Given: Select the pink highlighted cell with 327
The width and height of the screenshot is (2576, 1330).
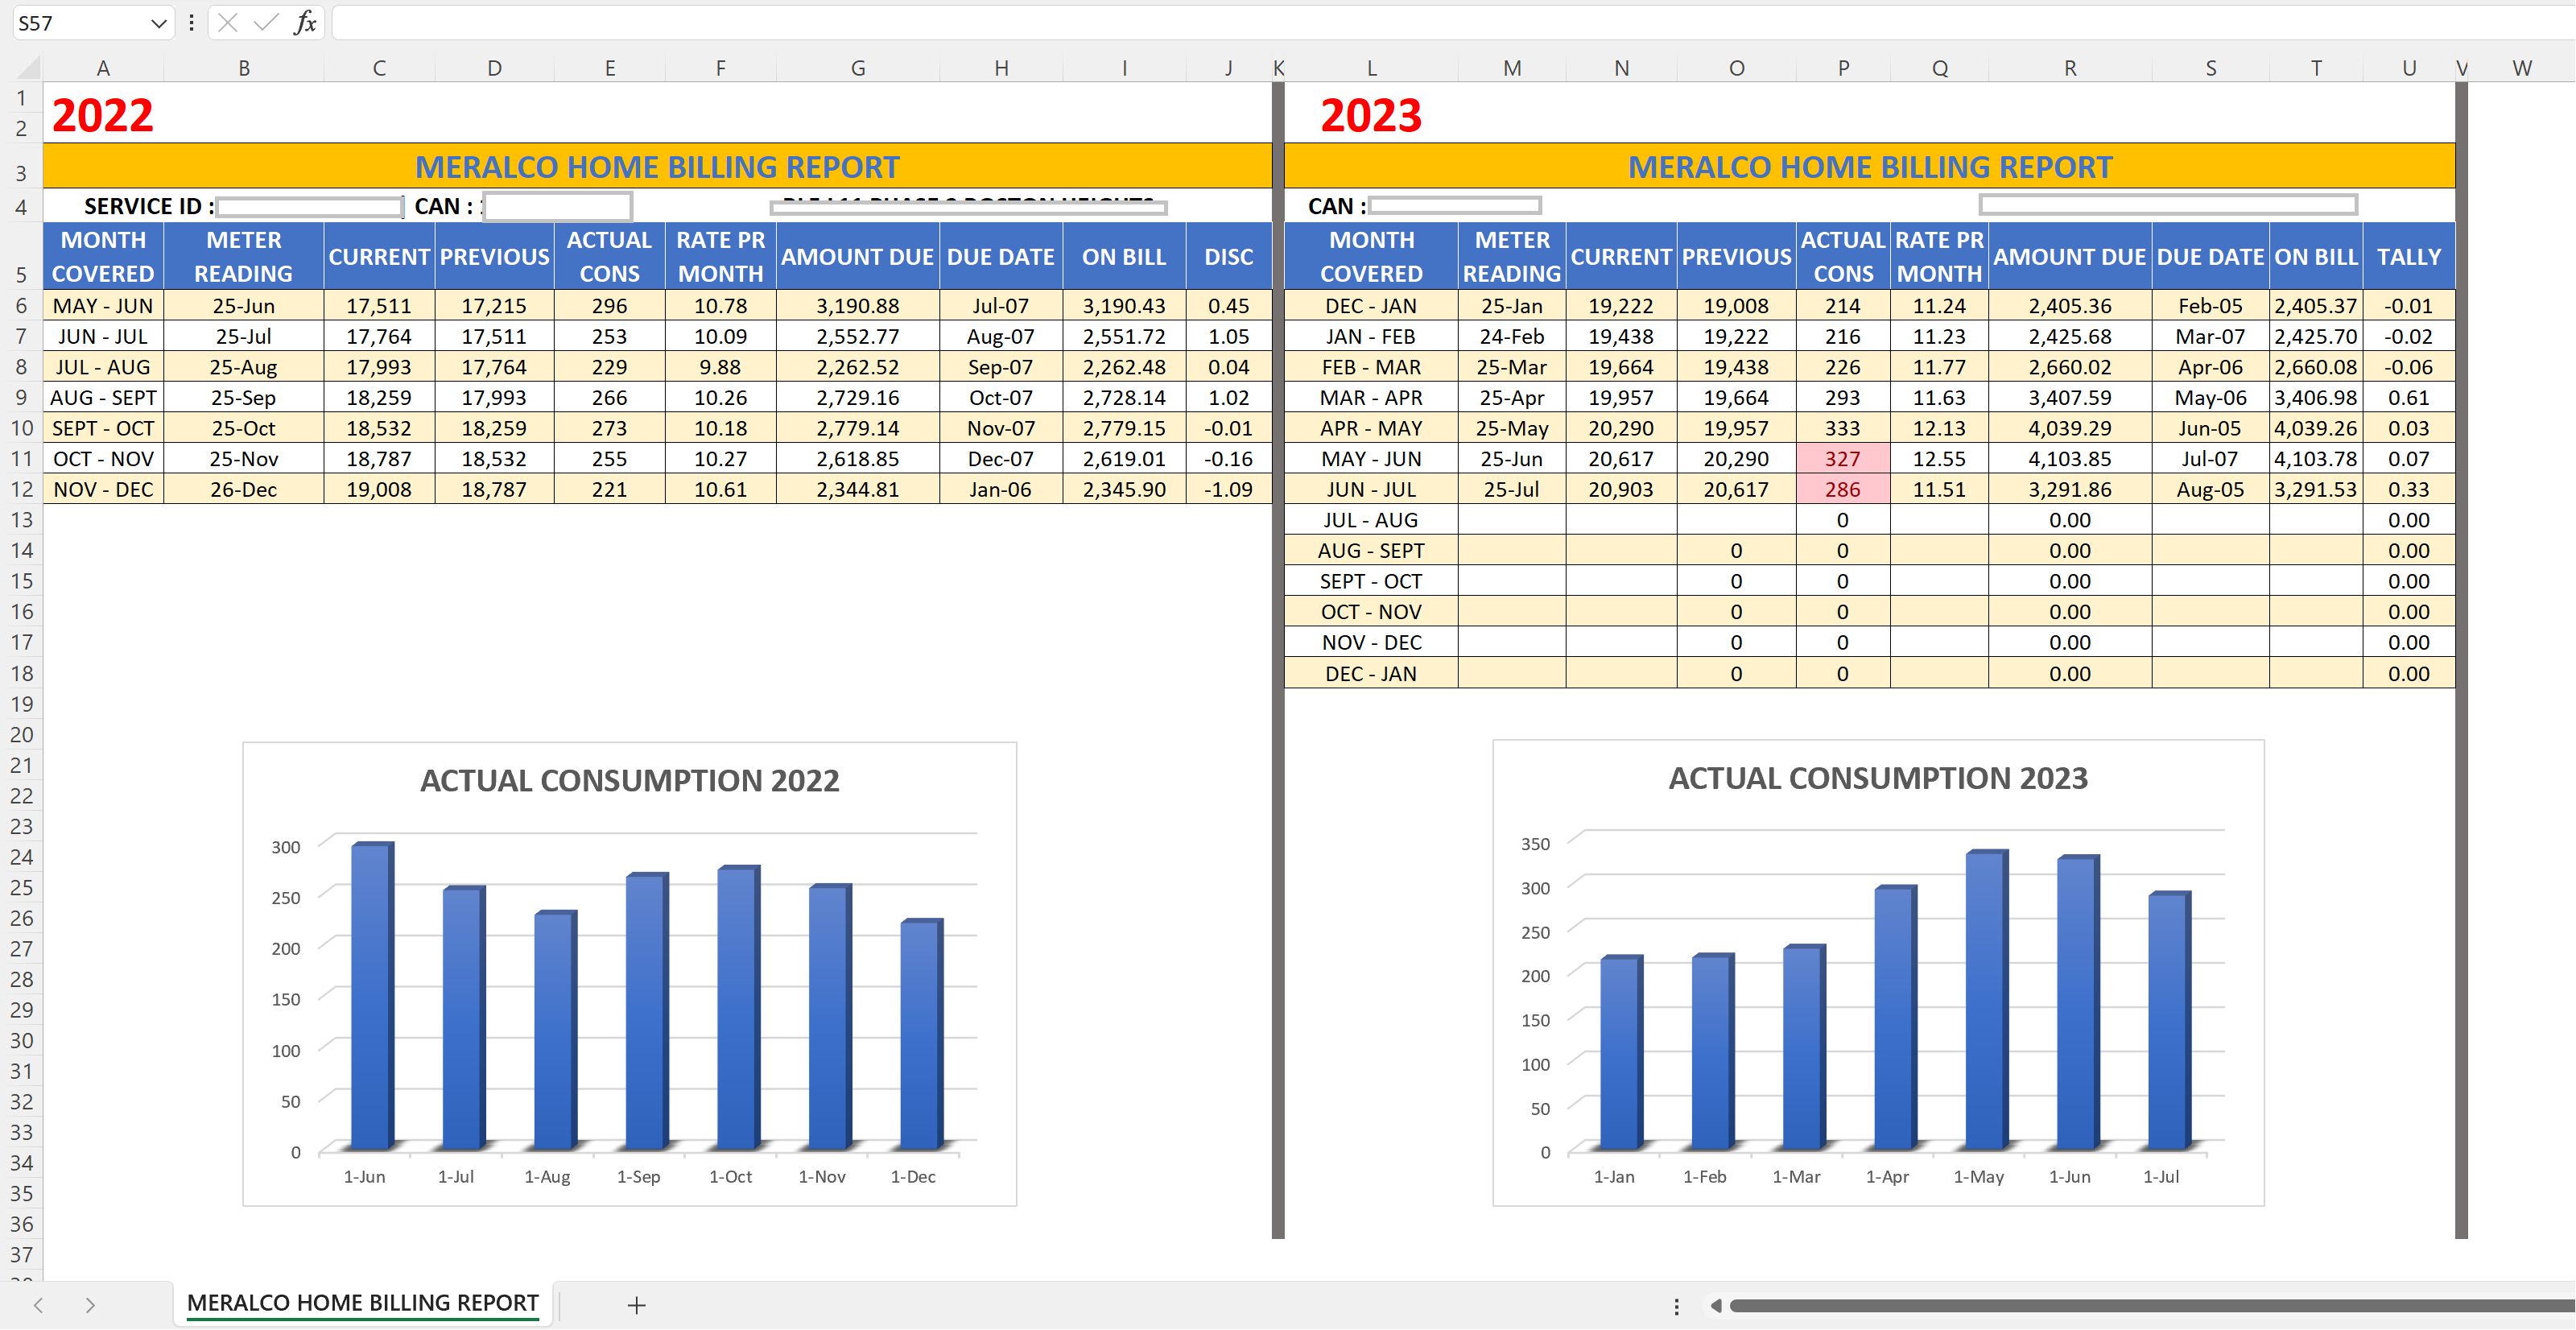Looking at the screenshot, I should pyautogui.click(x=1841, y=459).
